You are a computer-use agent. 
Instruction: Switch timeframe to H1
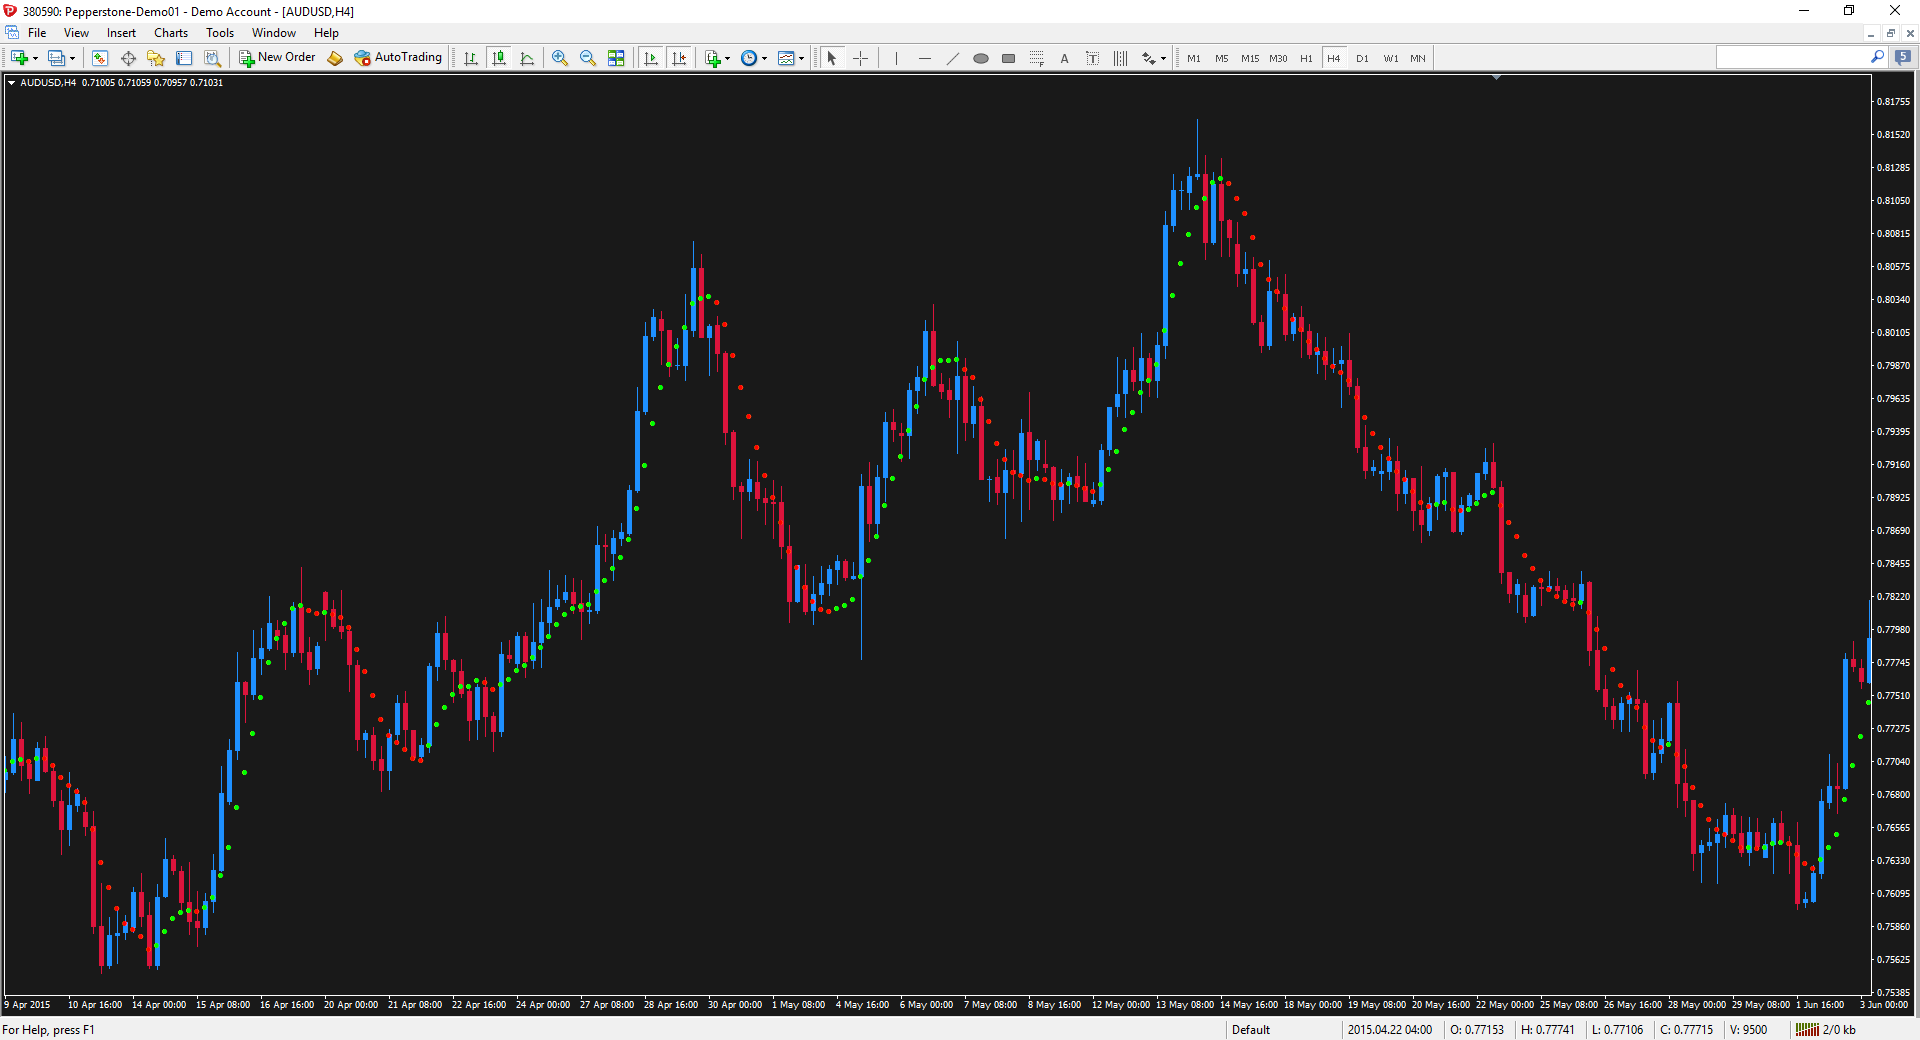pyautogui.click(x=1306, y=58)
